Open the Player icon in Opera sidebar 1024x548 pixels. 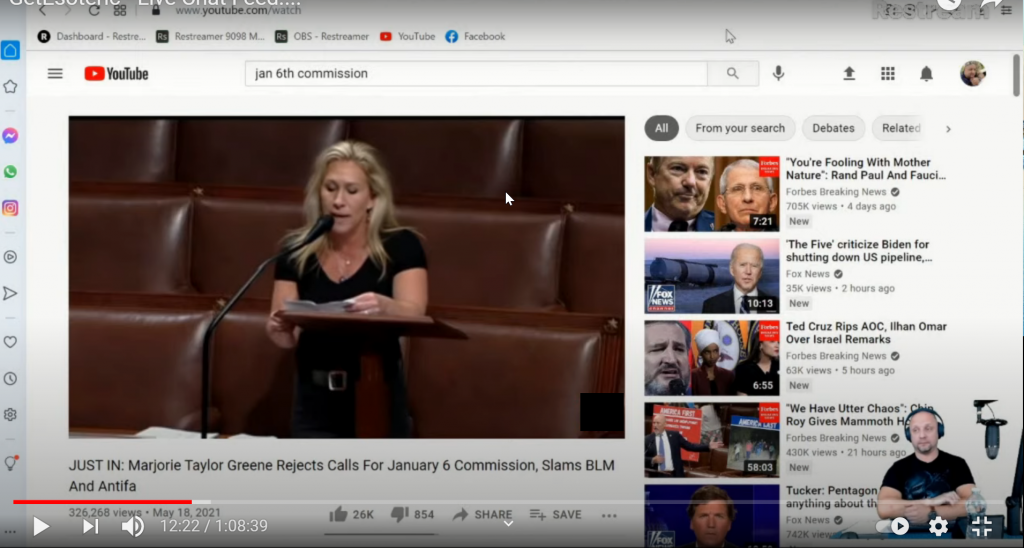click(x=10, y=257)
